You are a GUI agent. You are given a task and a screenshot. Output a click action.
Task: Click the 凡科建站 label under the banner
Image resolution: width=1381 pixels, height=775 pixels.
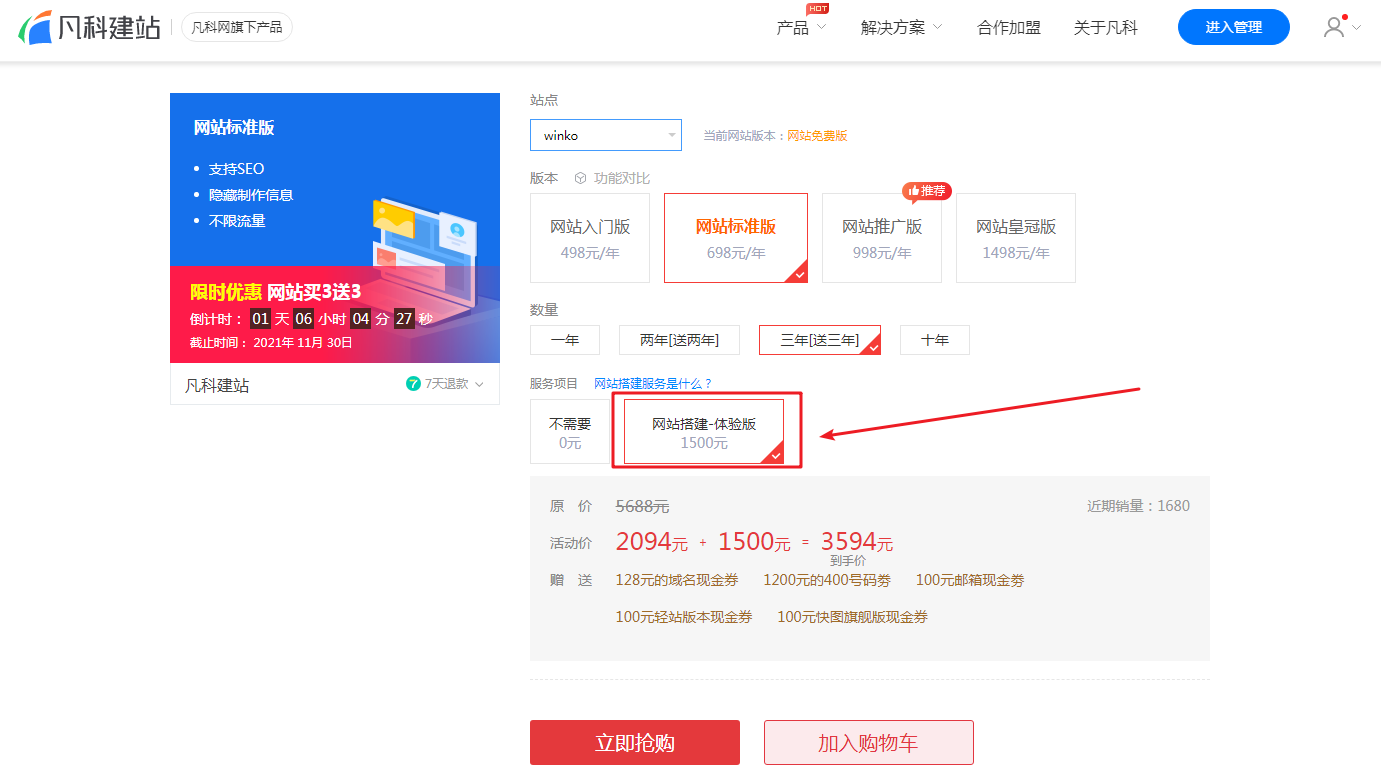click(217, 385)
